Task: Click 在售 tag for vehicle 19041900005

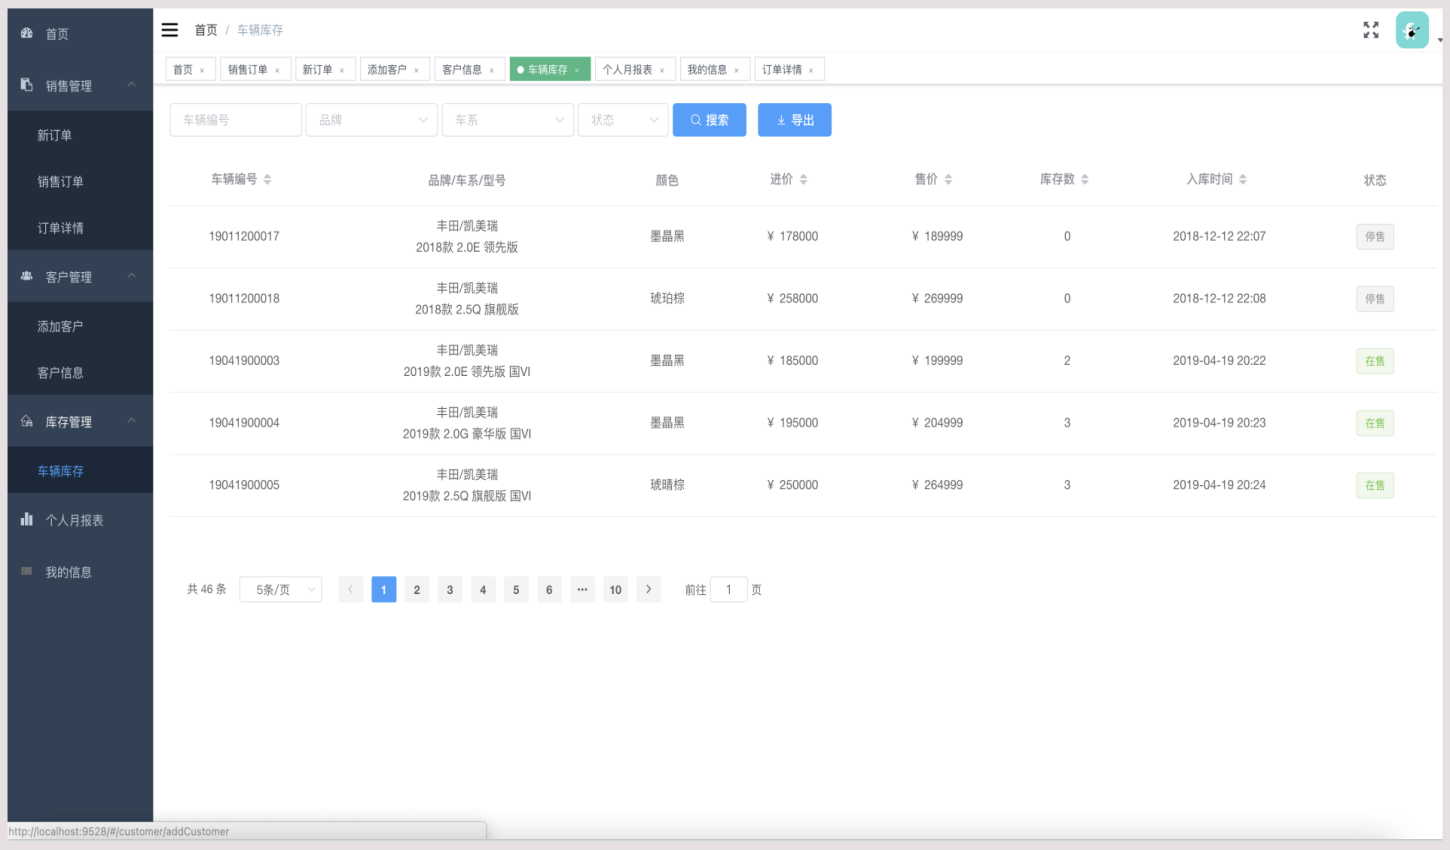Action: [1375, 485]
